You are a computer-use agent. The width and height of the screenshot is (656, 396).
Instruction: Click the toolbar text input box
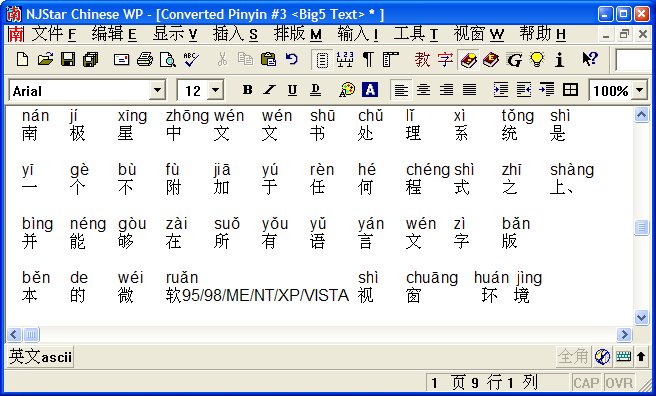(634, 60)
